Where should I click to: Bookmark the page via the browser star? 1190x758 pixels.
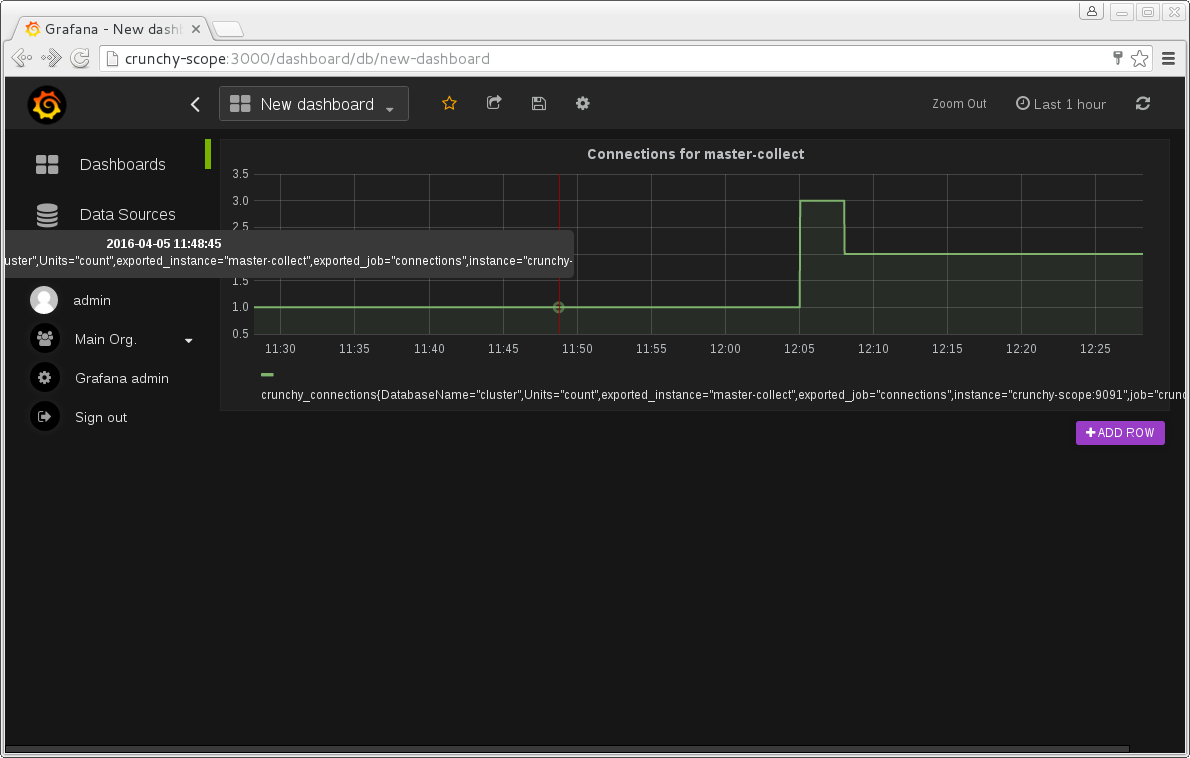pos(1139,58)
